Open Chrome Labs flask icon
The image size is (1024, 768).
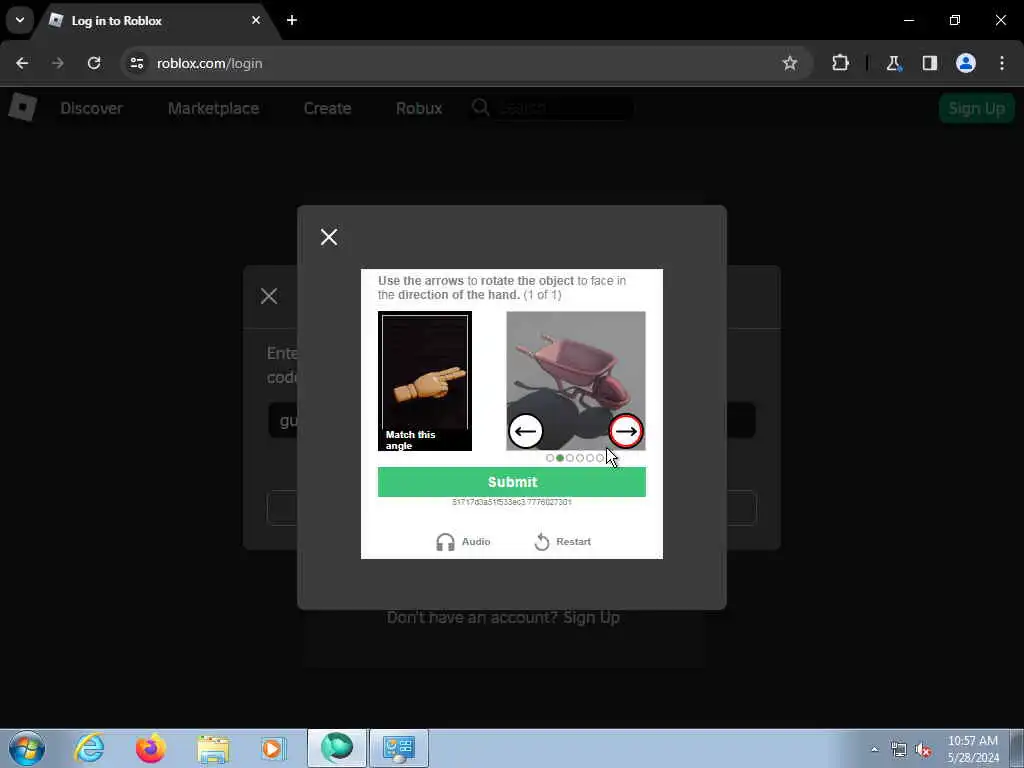(x=893, y=63)
